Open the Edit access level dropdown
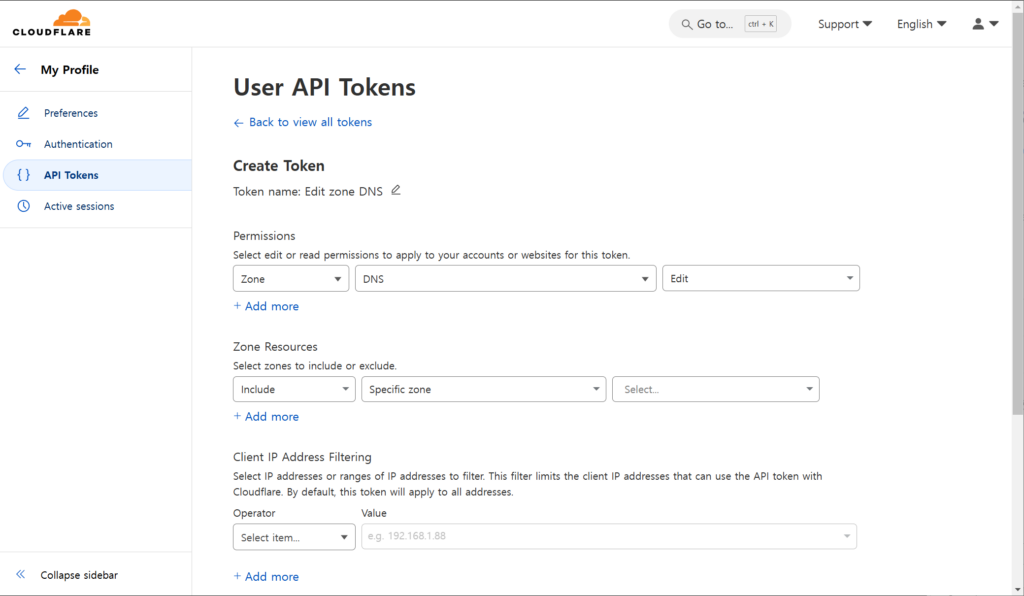The height and width of the screenshot is (596, 1024). pyautogui.click(x=760, y=279)
